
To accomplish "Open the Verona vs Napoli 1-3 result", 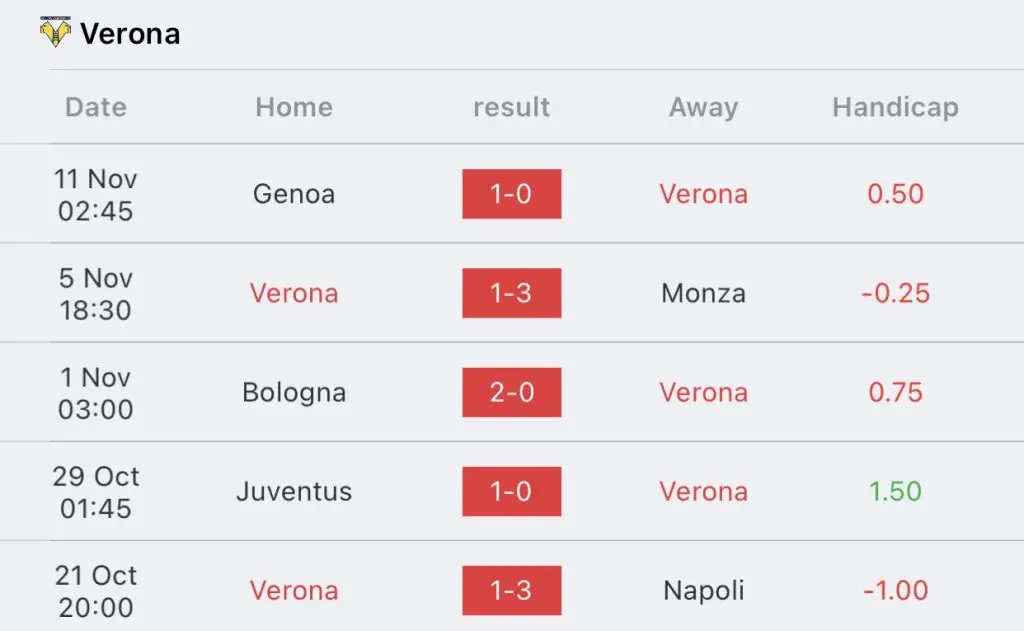I will pos(511,591).
